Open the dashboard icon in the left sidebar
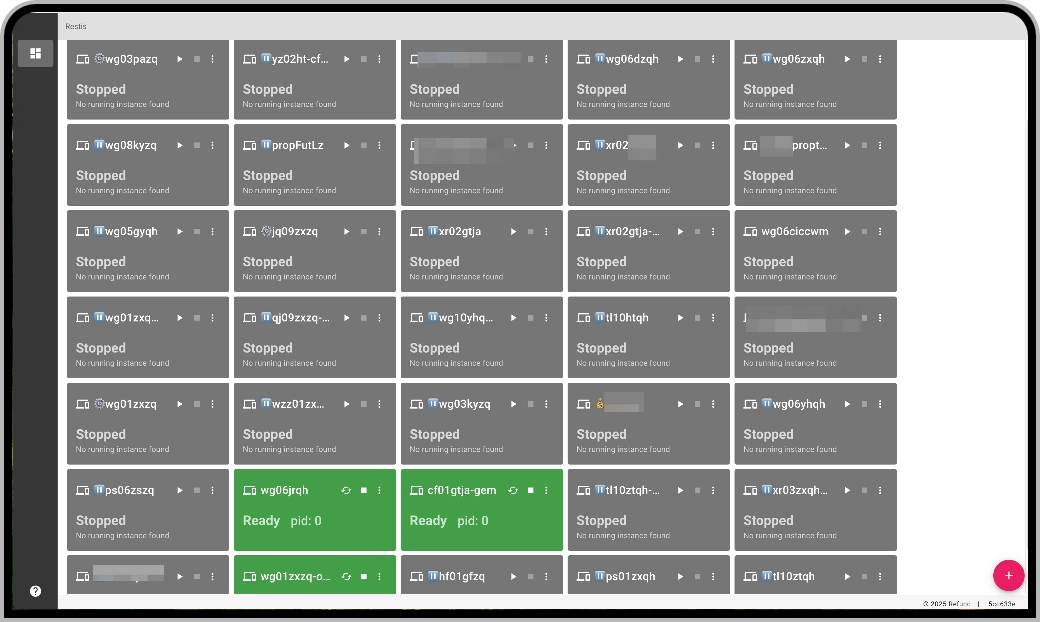 click(35, 53)
